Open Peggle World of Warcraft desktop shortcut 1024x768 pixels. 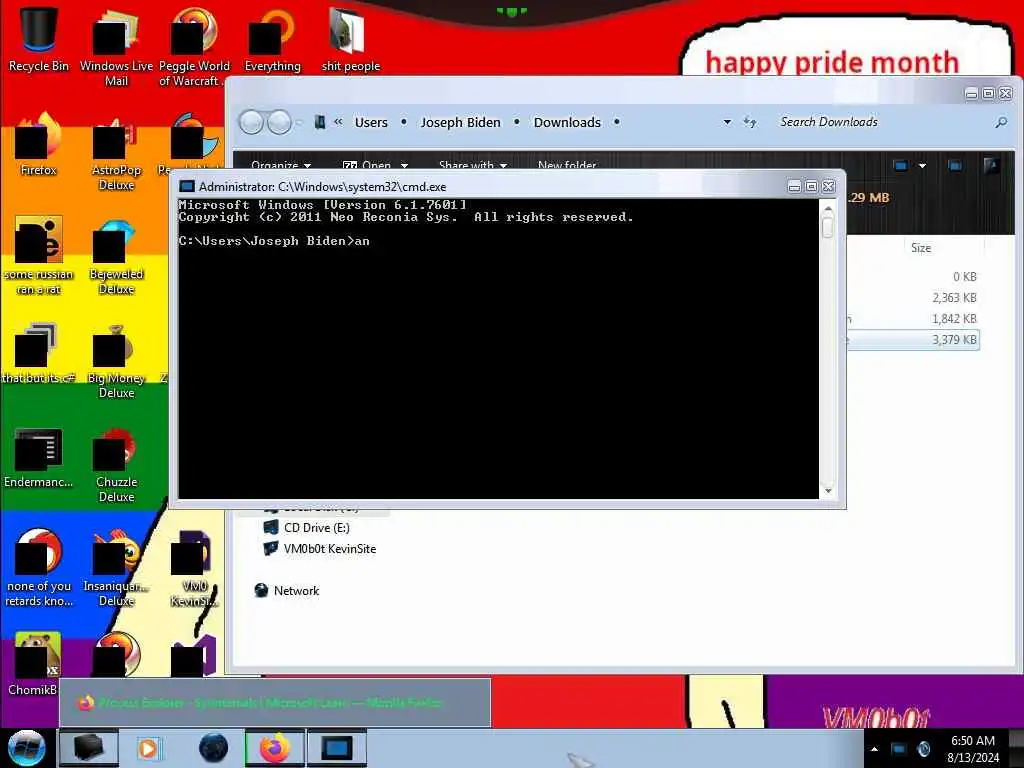coord(194,47)
